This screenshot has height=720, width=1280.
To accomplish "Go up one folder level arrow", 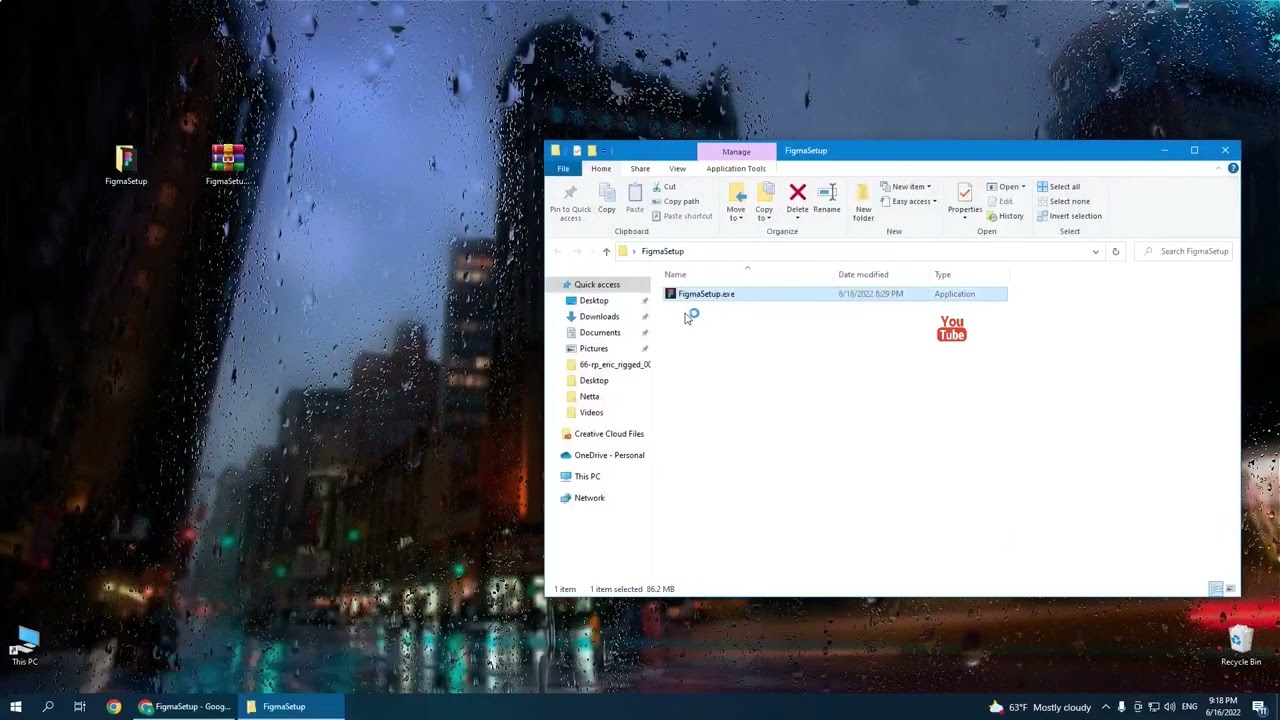I will point(606,252).
